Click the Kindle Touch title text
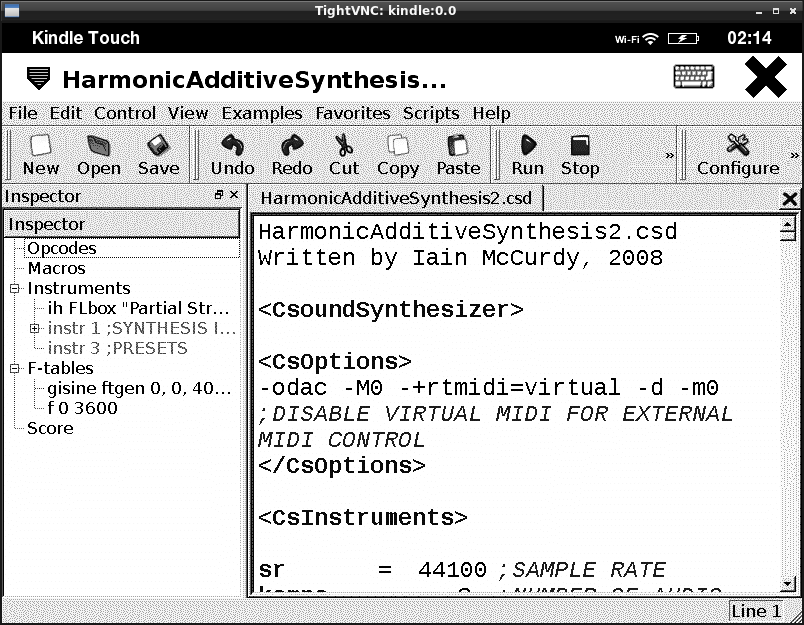Viewport: 804px width, 625px height. tap(86, 38)
